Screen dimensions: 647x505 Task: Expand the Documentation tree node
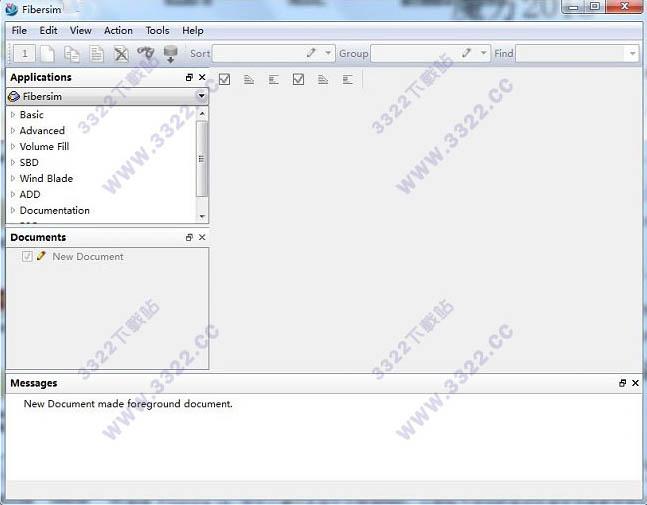(13, 210)
